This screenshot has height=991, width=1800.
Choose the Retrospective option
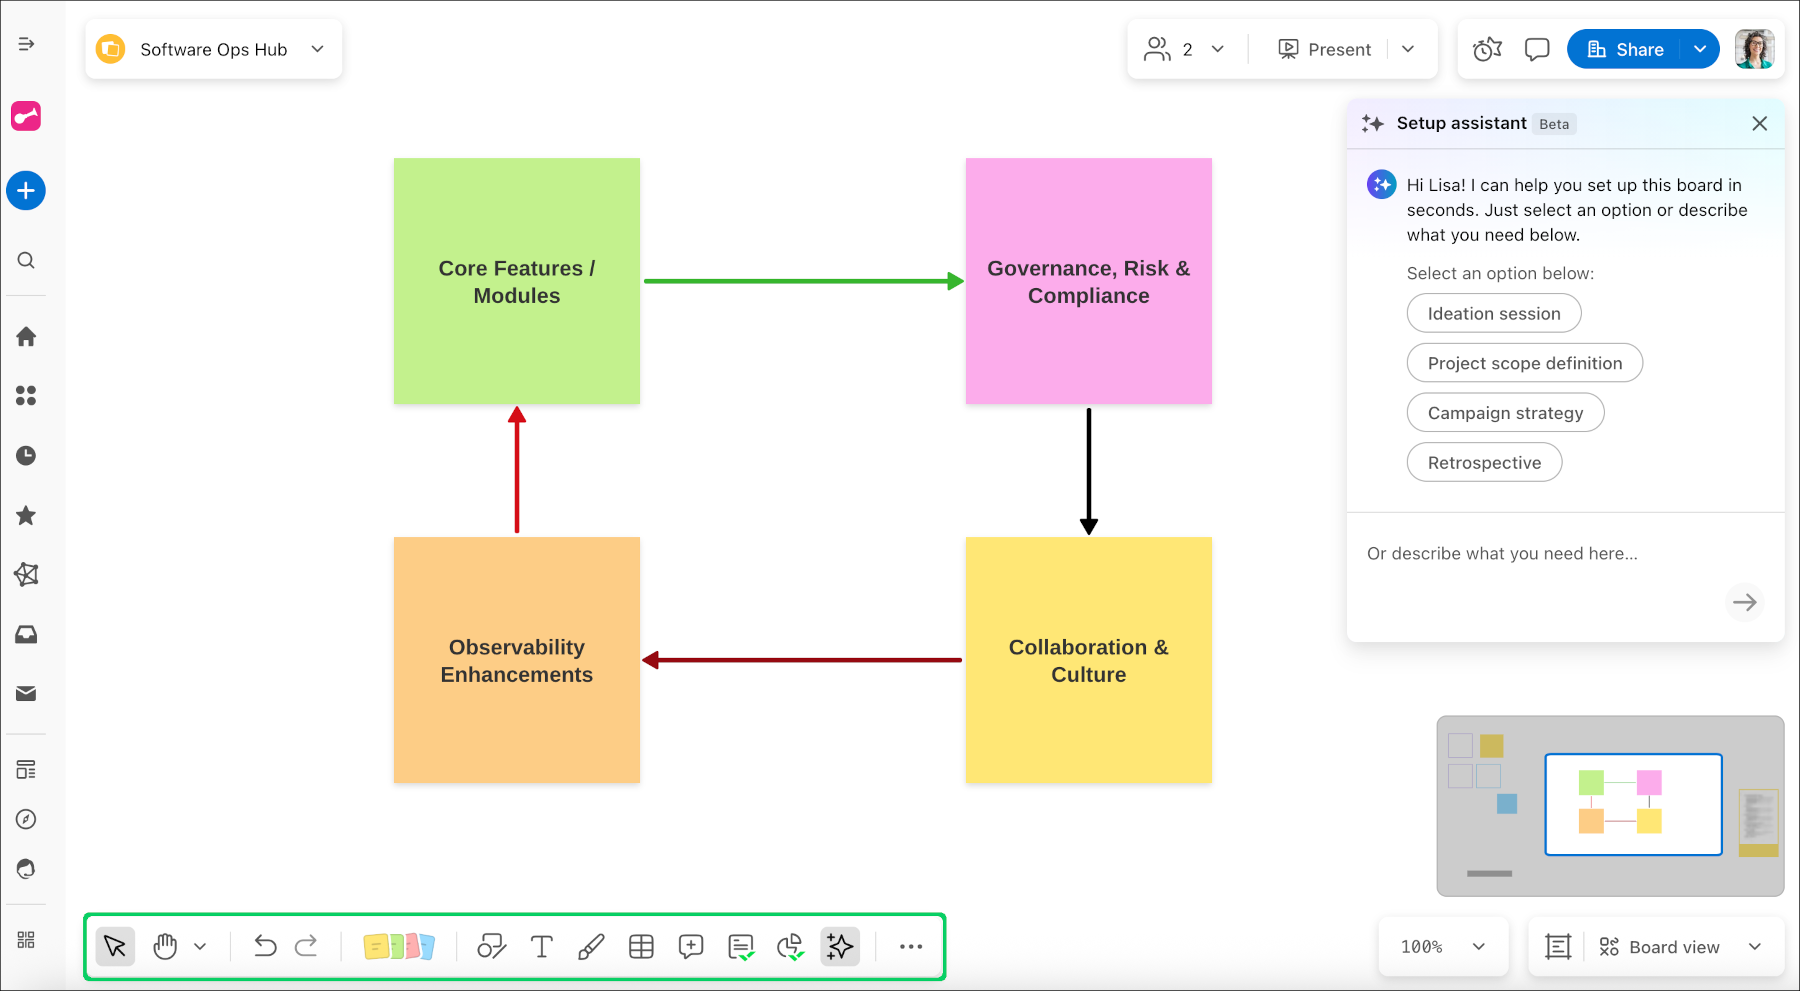click(1484, 463)
